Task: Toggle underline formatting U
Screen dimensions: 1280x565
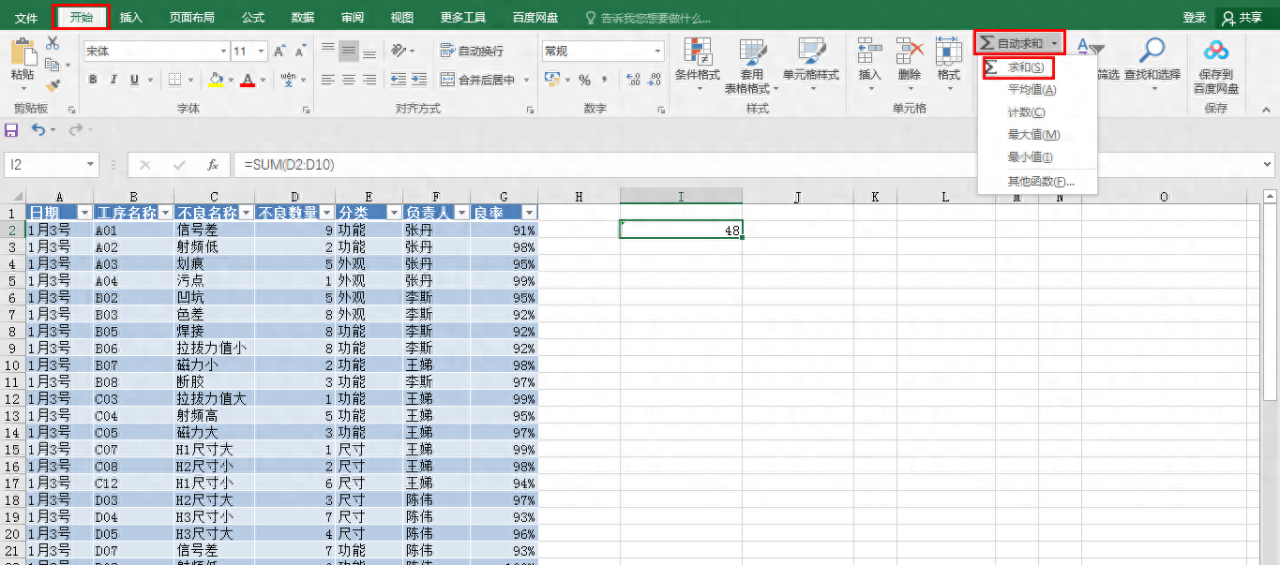Action: pos(134,80)
